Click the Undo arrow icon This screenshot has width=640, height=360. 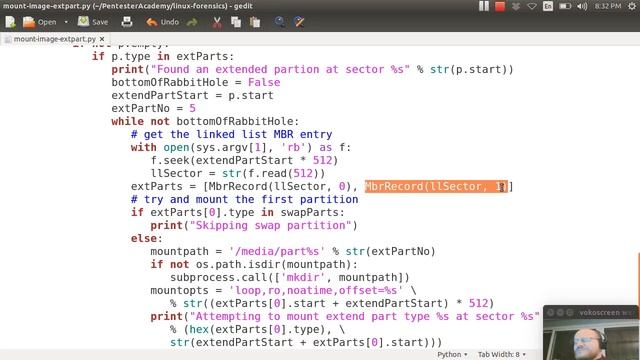[x=151, y=22]
